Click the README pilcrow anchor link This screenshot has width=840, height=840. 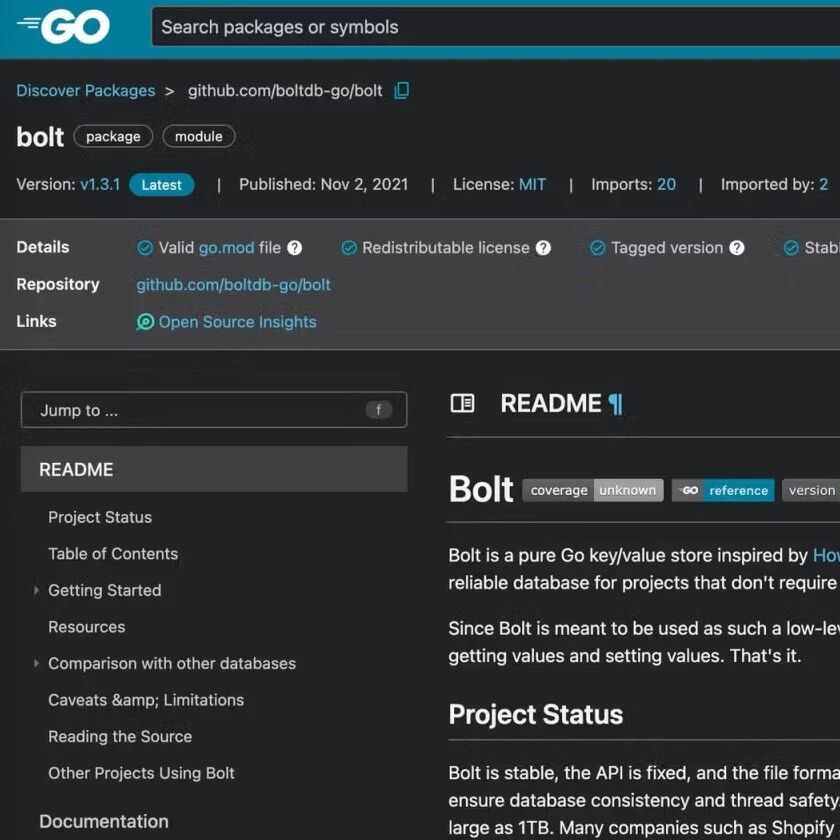click(x=616, y=404)
